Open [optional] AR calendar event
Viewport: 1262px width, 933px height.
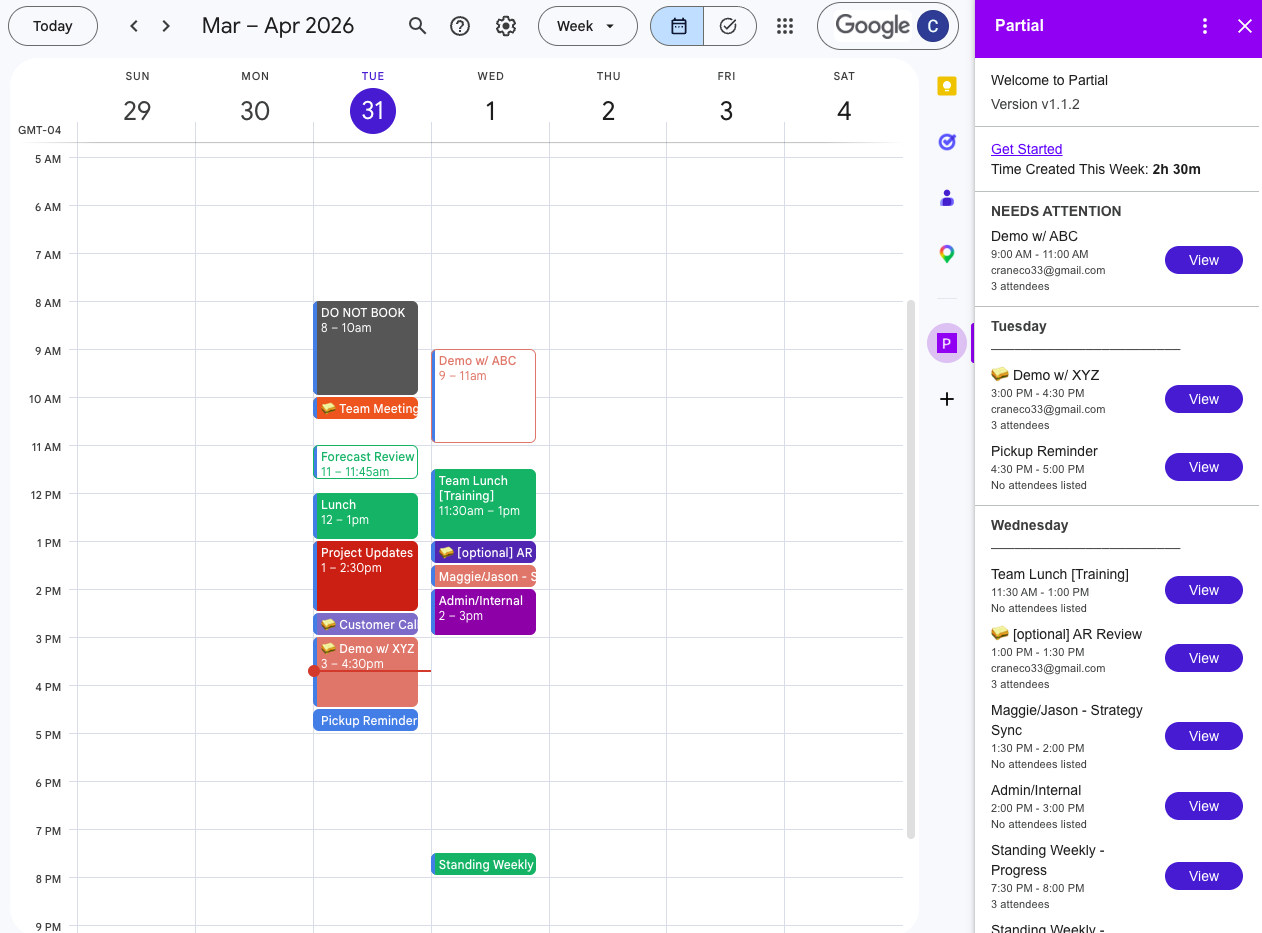point(484,552)
